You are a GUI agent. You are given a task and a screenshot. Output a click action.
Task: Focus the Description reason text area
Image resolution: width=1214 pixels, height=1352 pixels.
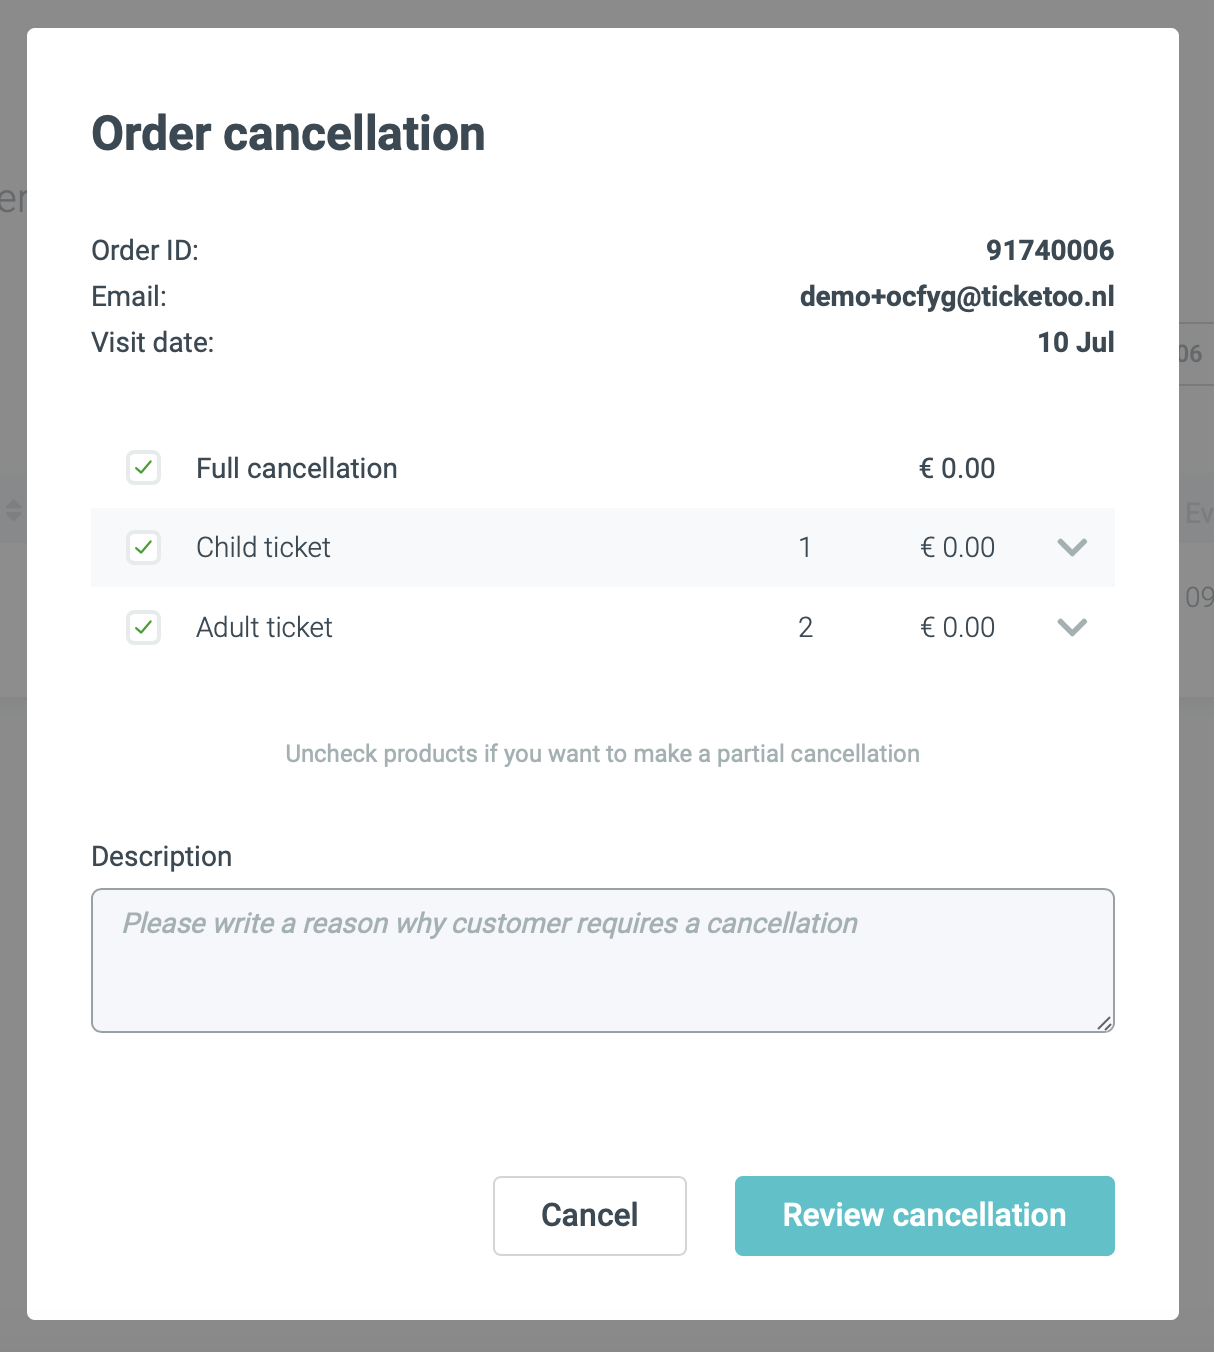(602, 960)
